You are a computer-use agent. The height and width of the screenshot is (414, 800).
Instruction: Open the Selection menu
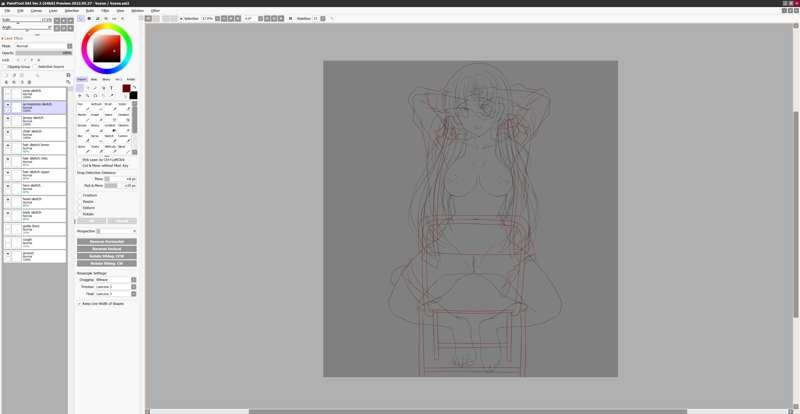coord(71,10)
